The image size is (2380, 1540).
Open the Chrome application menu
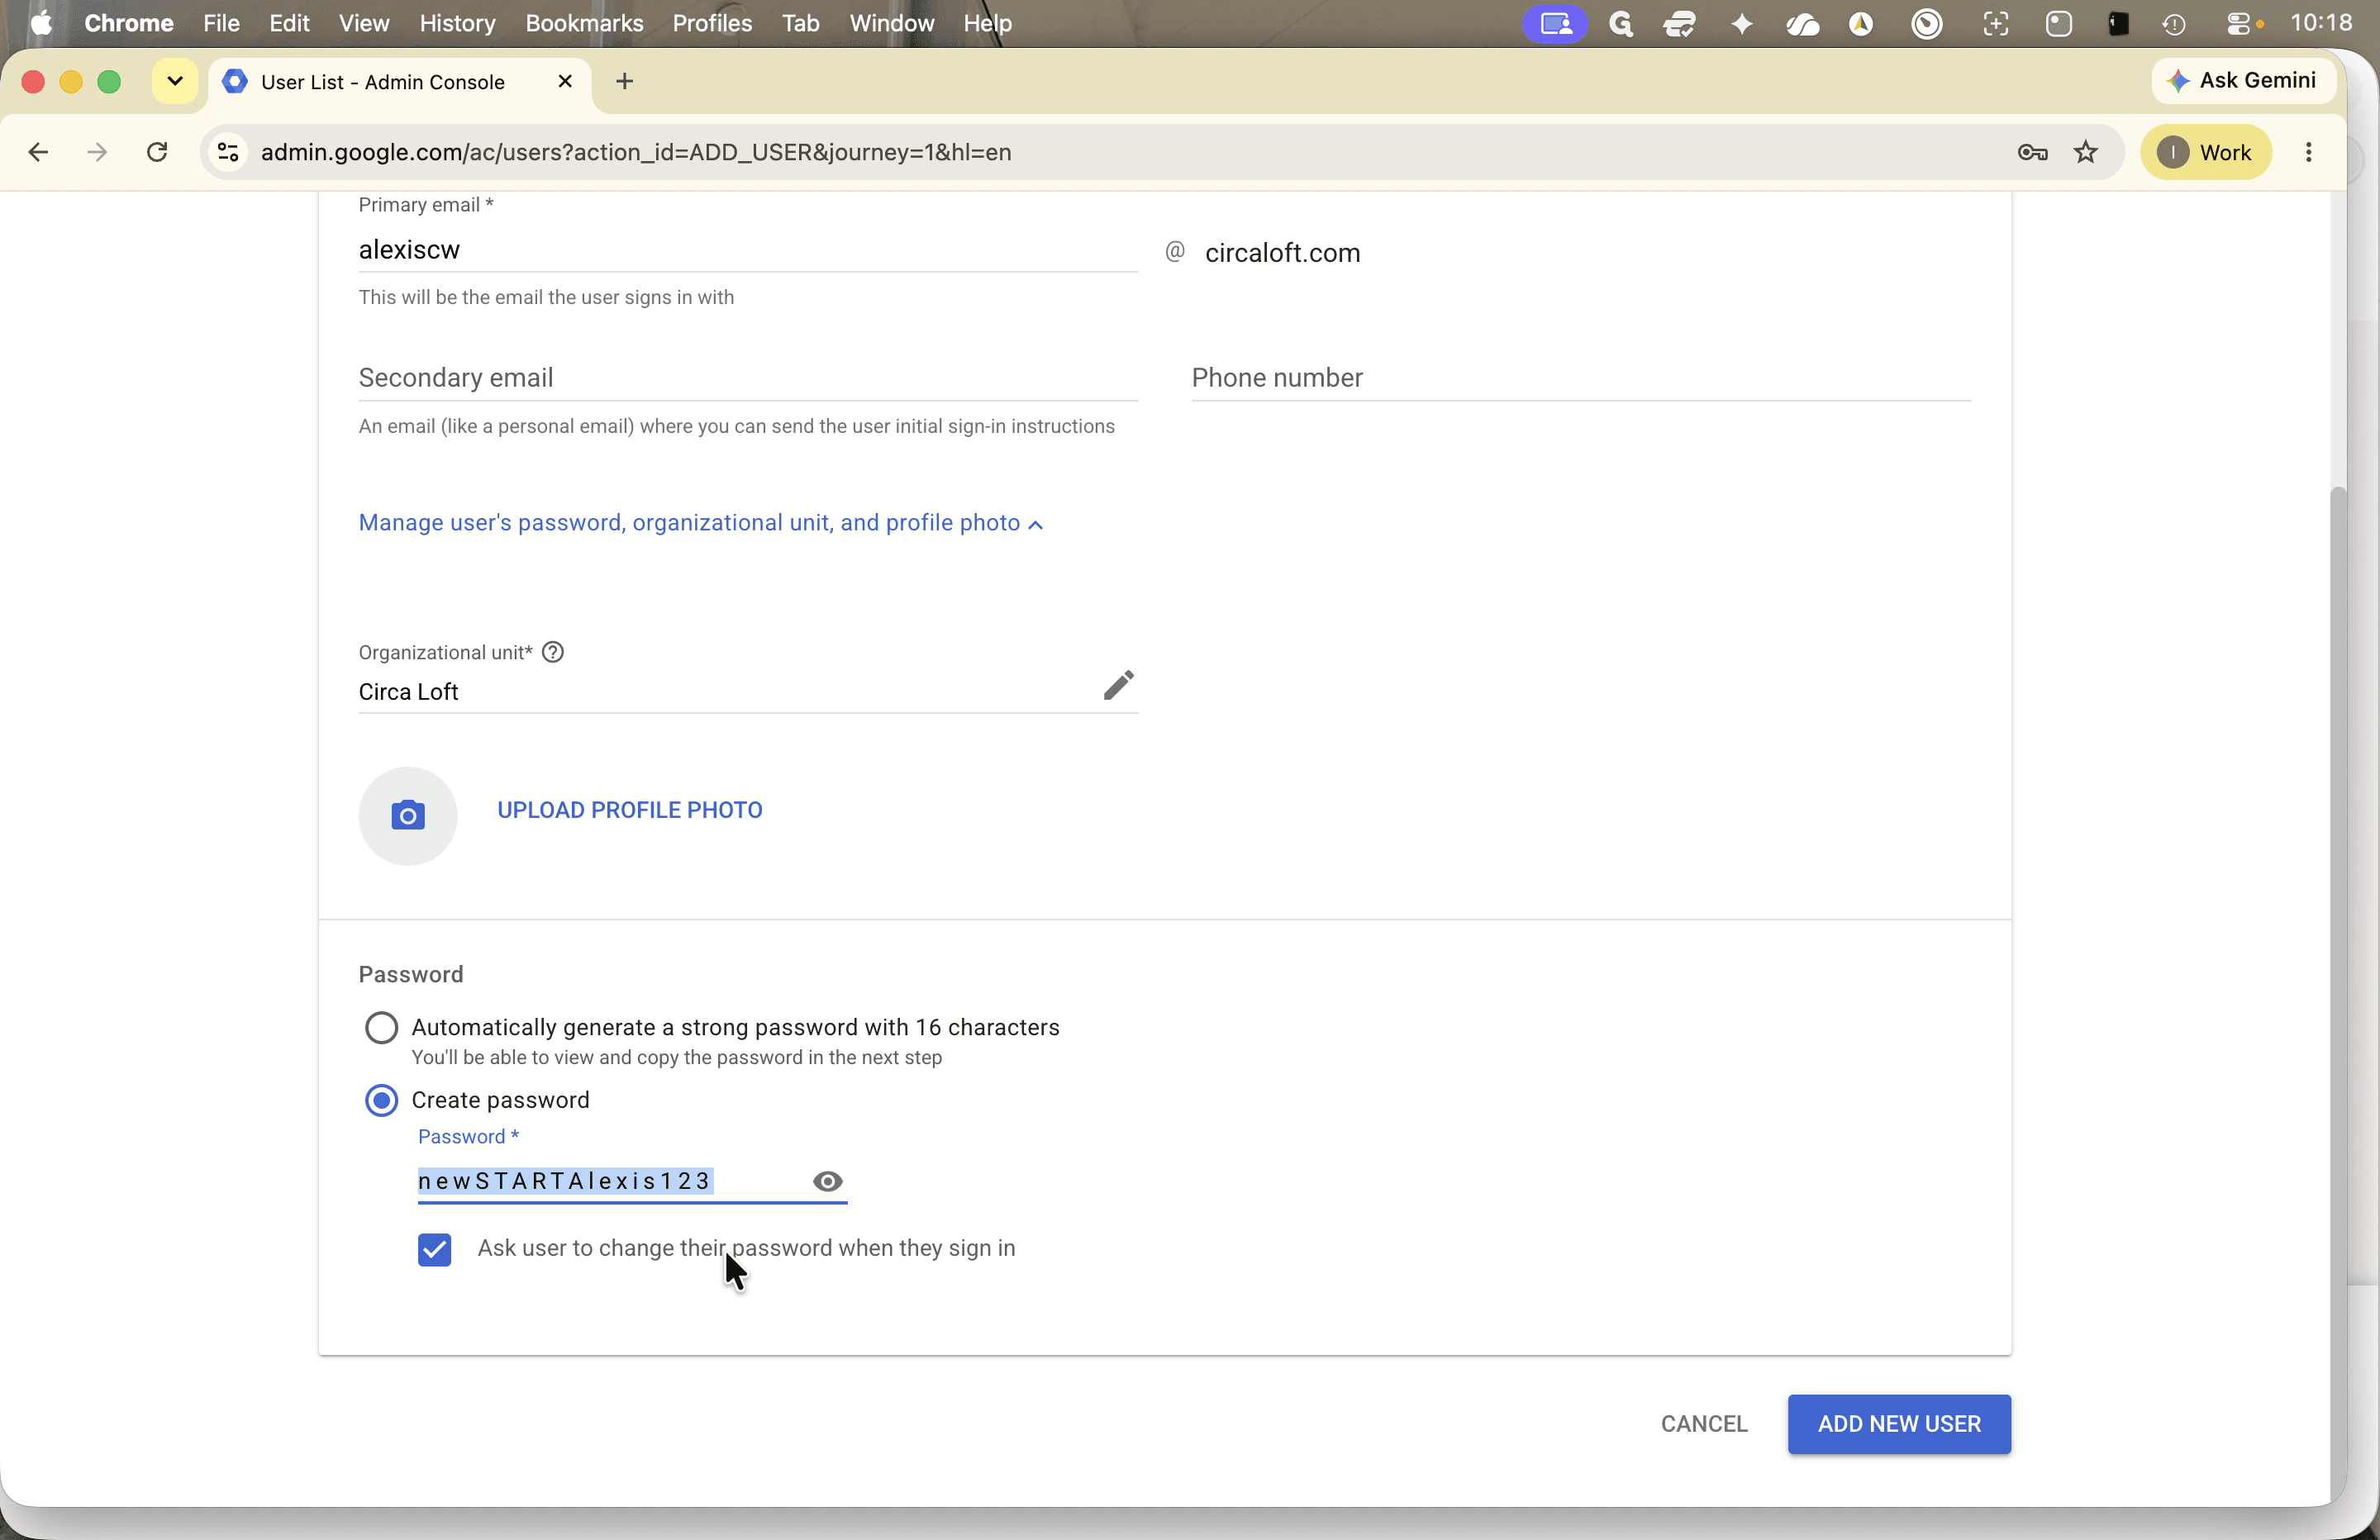(x=128, y=23)
